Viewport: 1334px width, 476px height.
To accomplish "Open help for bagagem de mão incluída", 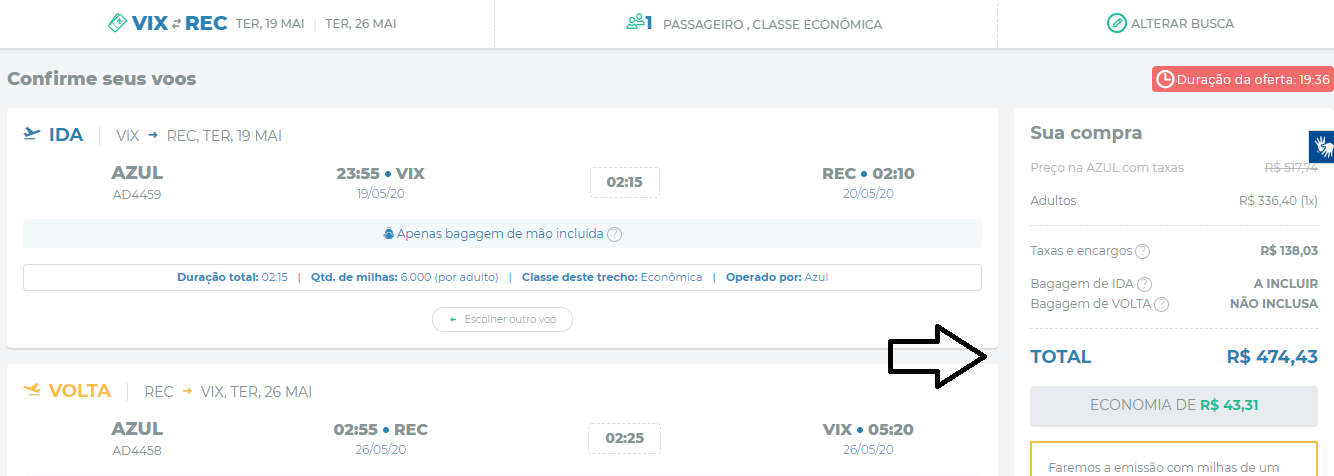I will [x=615, y=234].
